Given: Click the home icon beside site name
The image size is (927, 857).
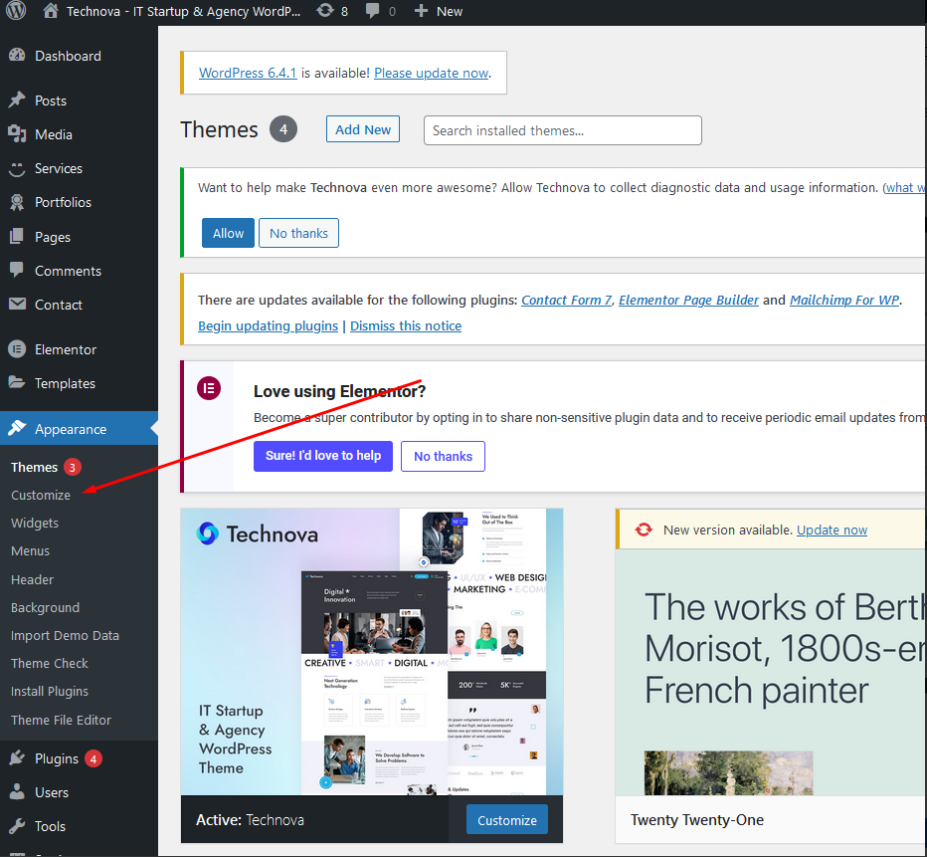Looking at the screenshot, I should (51, 11).
